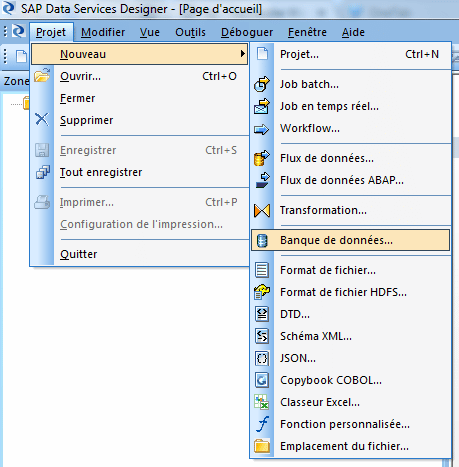The width and height of the screenshot is (459, 467).
Task: Click the Flux de données icon
Action: (262, 158)
